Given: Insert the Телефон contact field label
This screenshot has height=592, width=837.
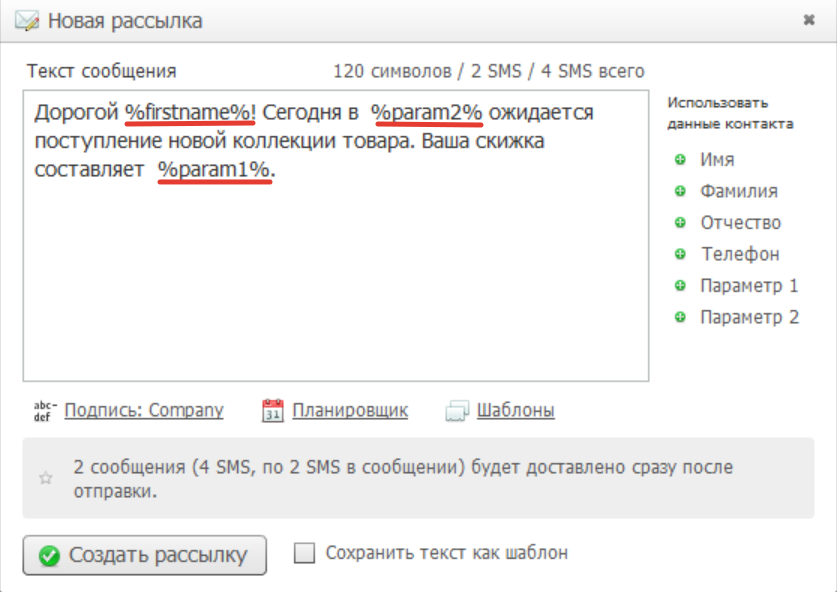Looking at the screenshot, I should click(x=740, y=254).
